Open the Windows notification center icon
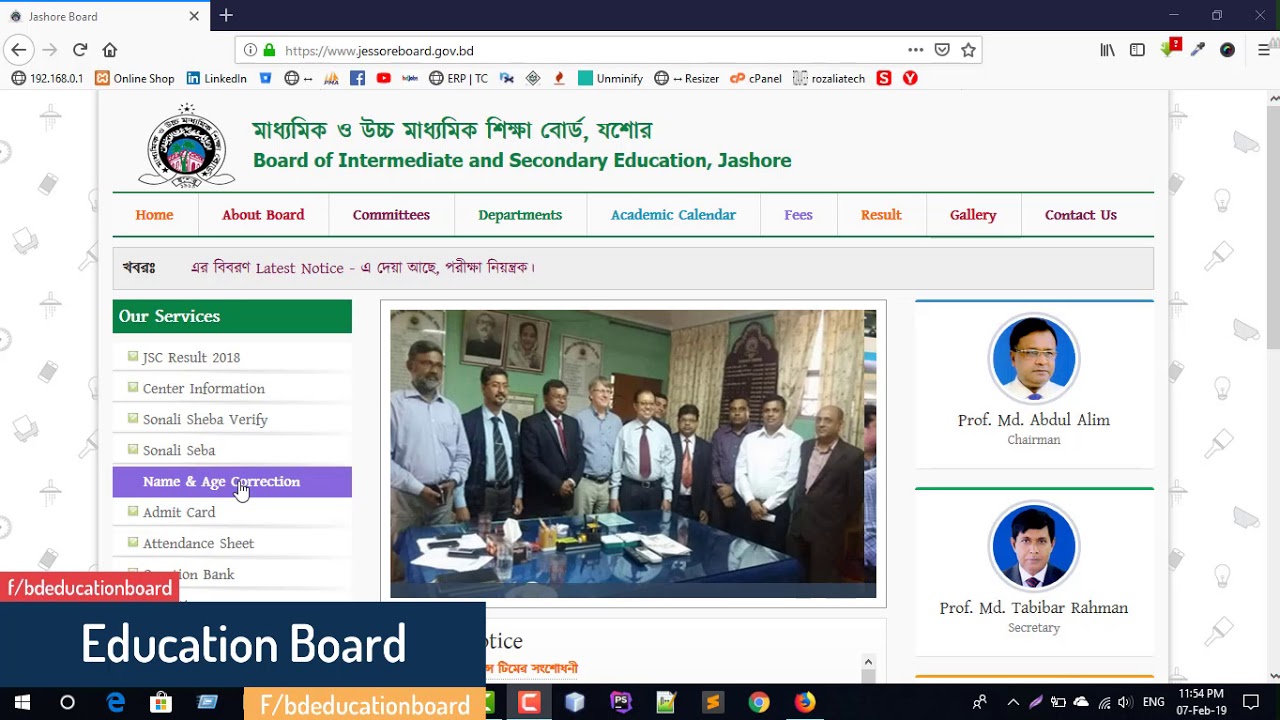The height and width of the screenshot is (720, 1280). (x=1250, y=702)
